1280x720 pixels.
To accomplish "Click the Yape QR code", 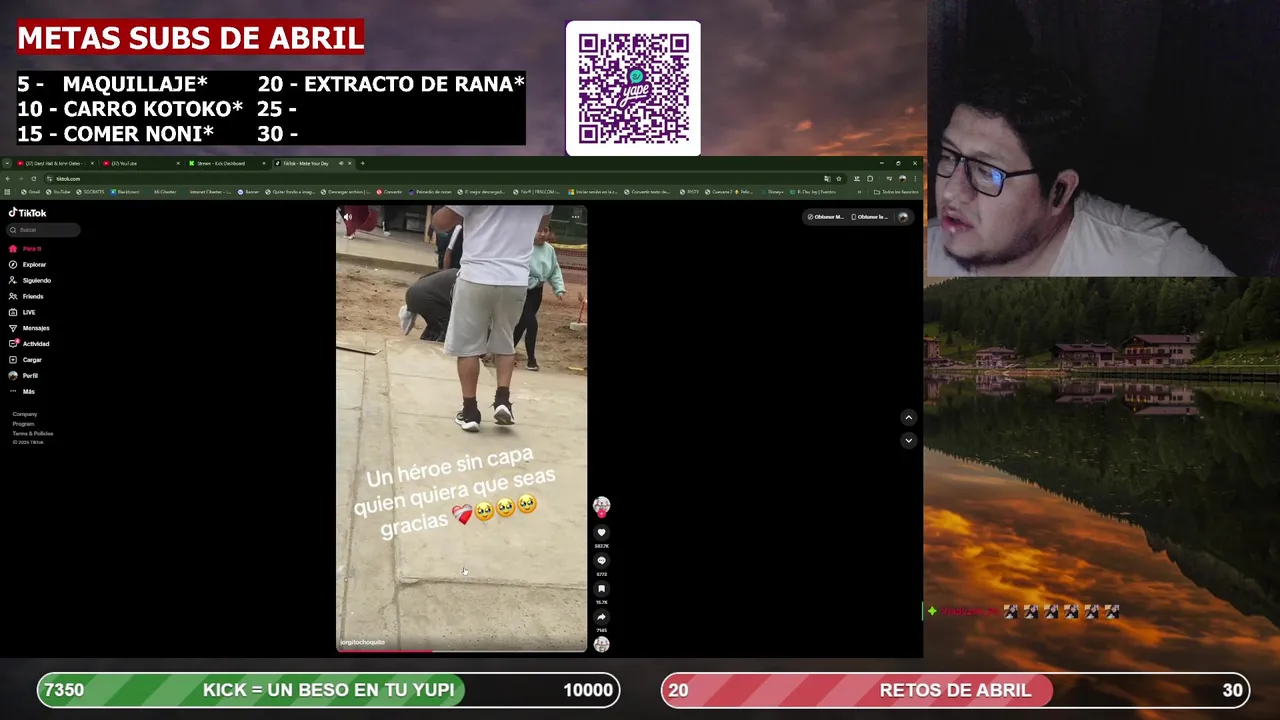I will pos(633,88).
